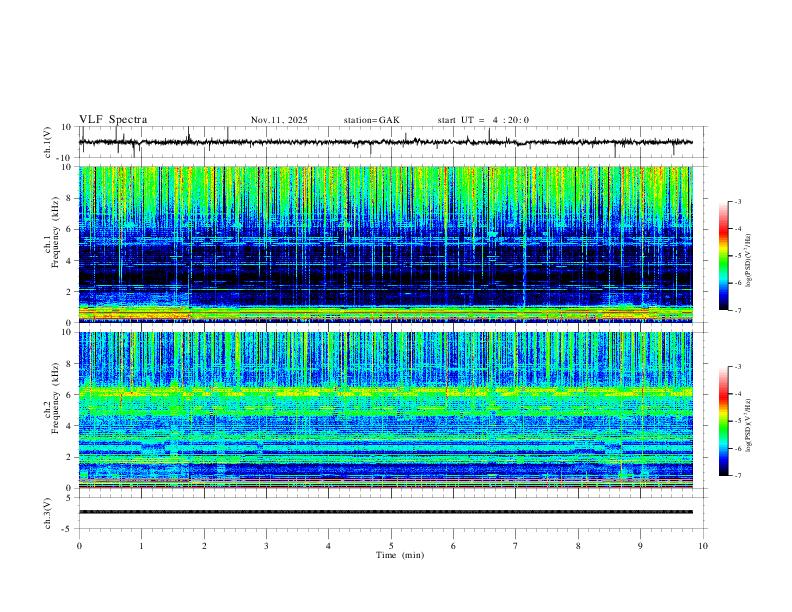
Task: Select the log(PSD) label beside ch.2 colorbar
Action: (749, 425)
